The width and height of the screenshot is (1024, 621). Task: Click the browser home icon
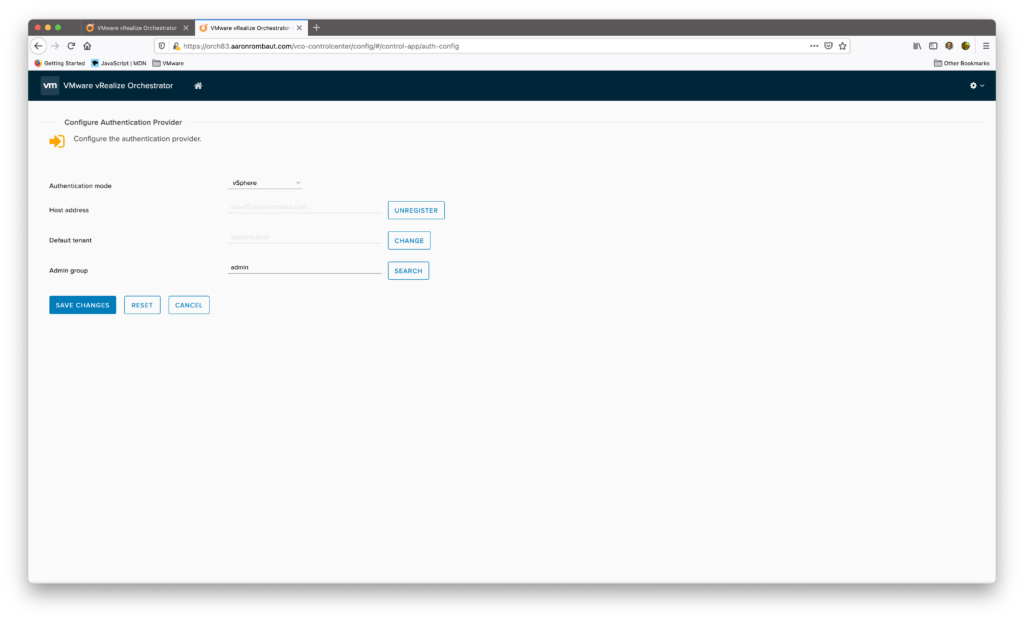pos(87,46)
